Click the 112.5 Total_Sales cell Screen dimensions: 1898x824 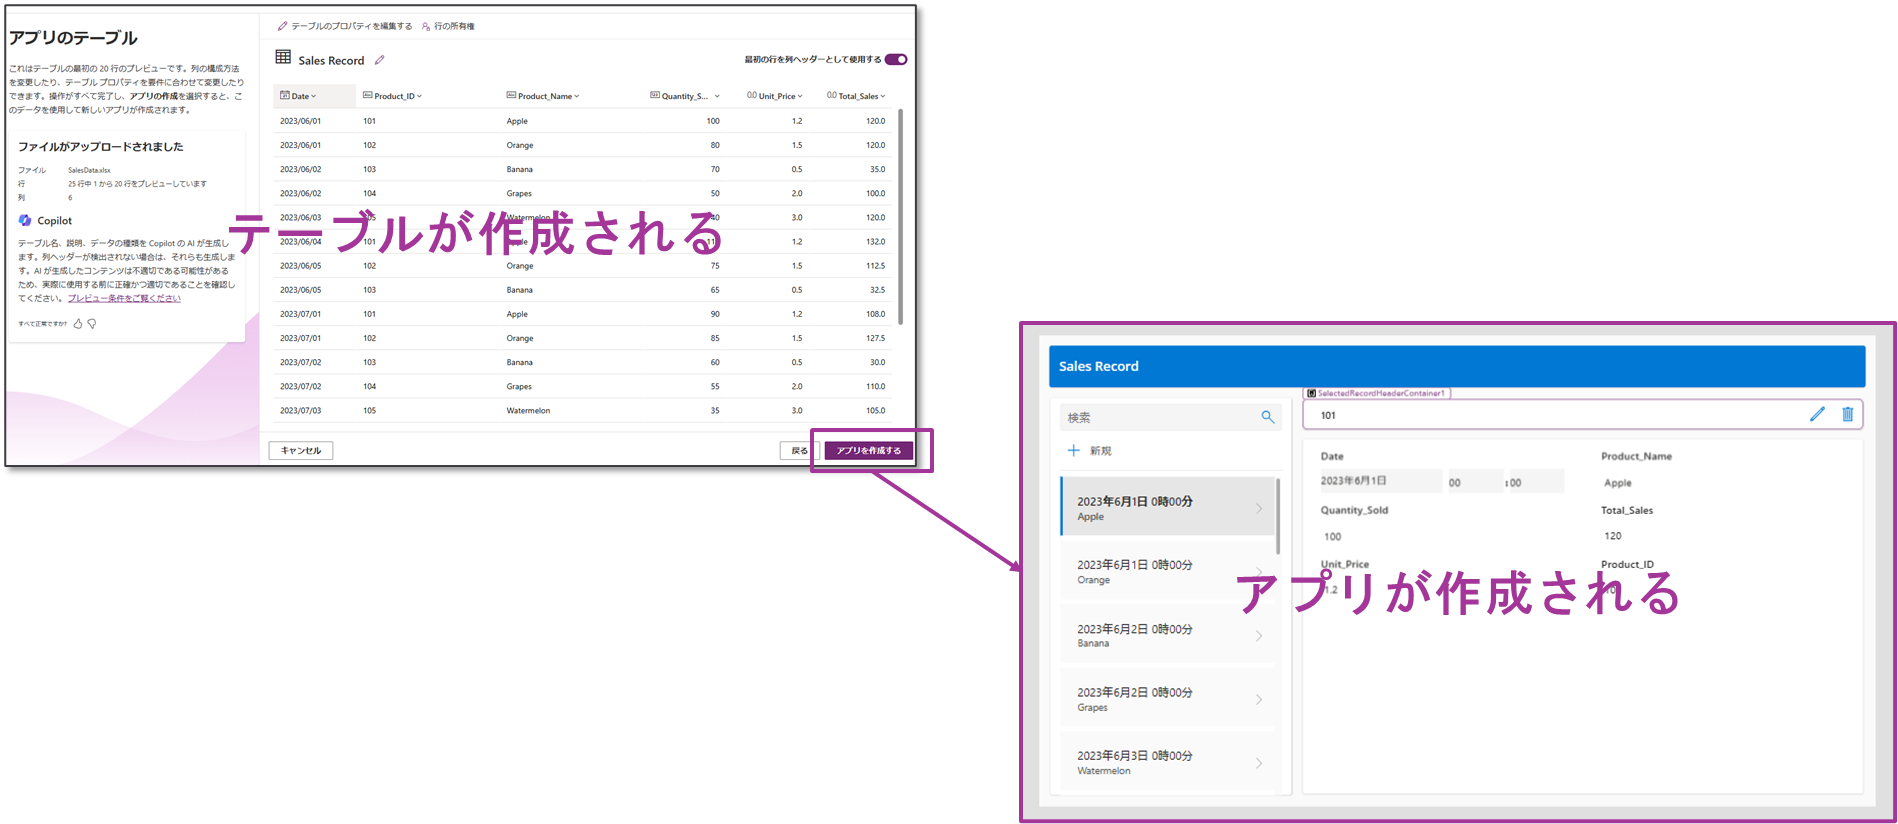pyautogui.click(x=875, y=266)
